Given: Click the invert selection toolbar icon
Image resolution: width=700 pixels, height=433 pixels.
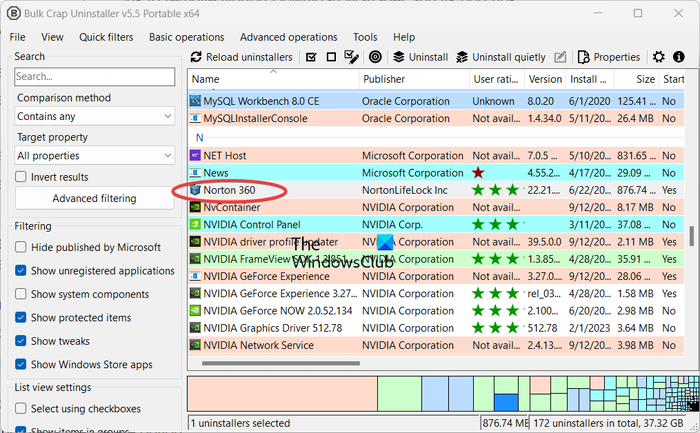Looking at the screenshot, I should point(351,57).
